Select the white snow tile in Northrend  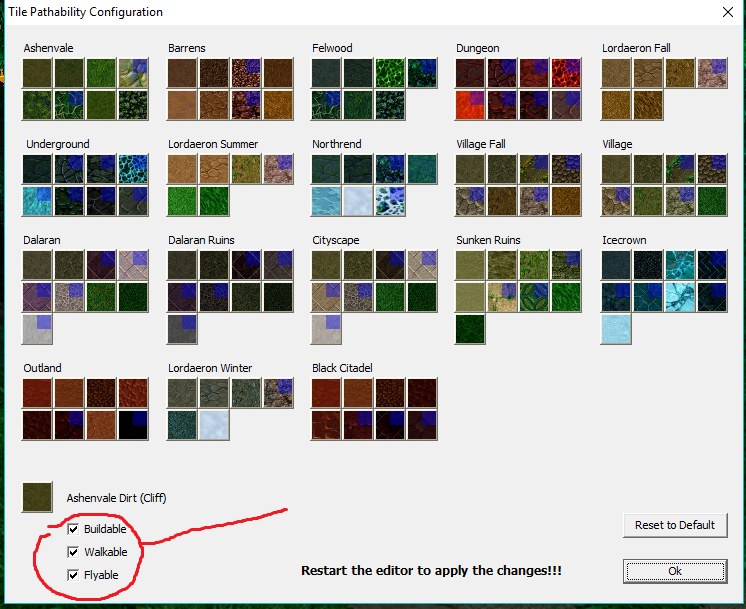click(x=358, y=201)
